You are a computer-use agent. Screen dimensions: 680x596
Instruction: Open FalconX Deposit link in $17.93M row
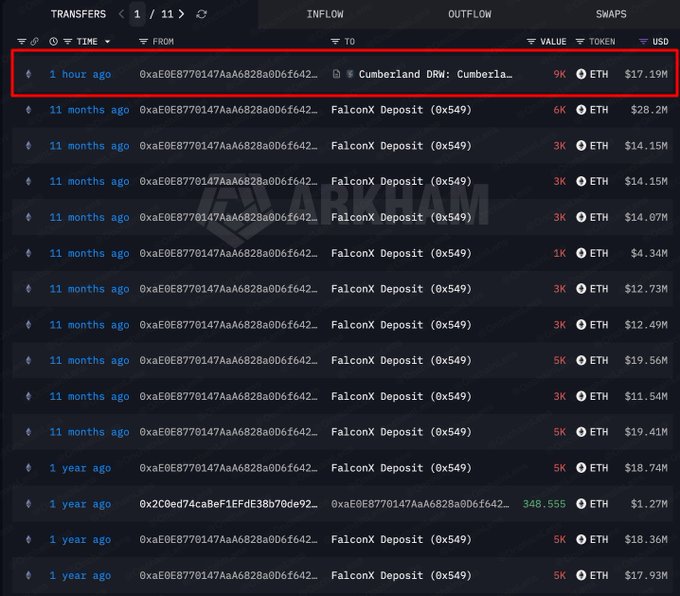pos(401,575)
